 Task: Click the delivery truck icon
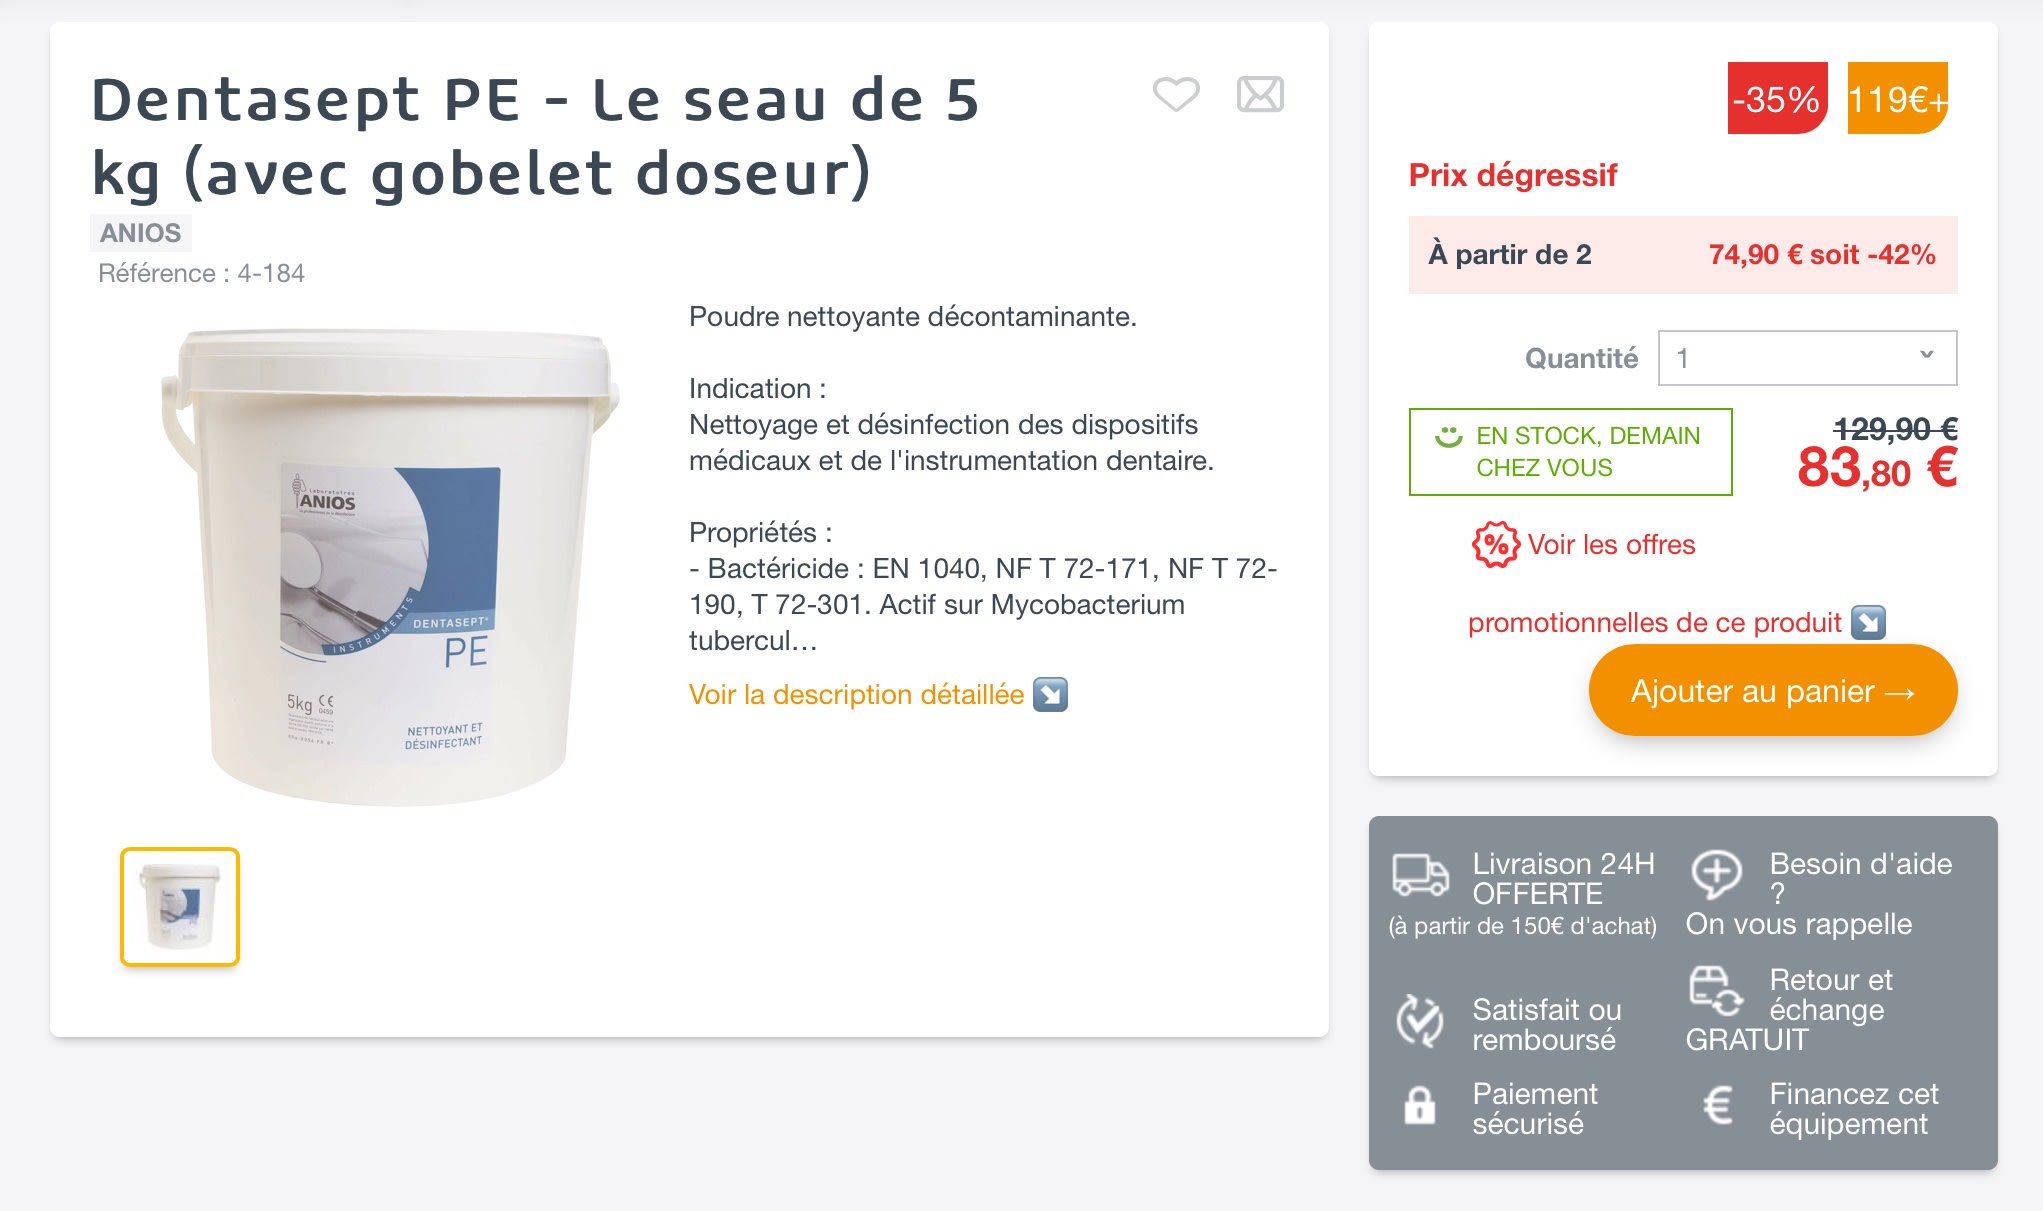[x=1420, y=875]
